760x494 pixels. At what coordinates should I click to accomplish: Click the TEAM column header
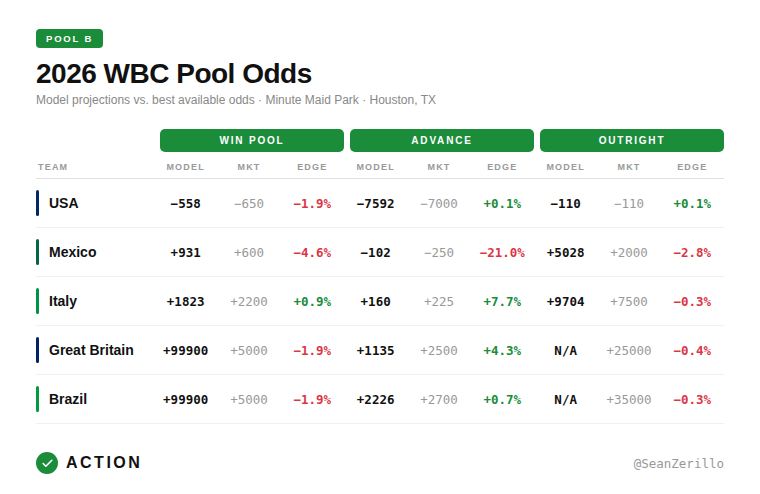[53, 167]
